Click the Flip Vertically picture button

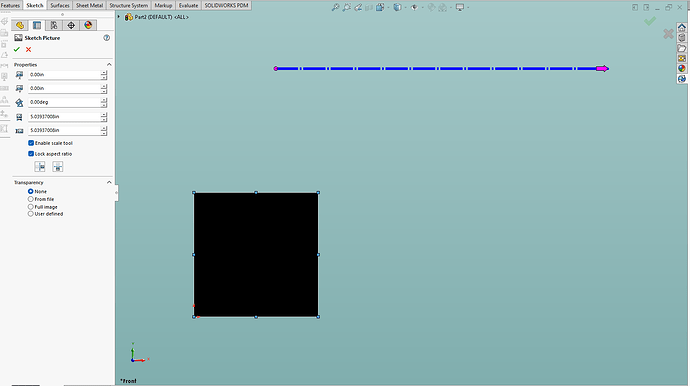pyautogui.click(x=58, y=166)
